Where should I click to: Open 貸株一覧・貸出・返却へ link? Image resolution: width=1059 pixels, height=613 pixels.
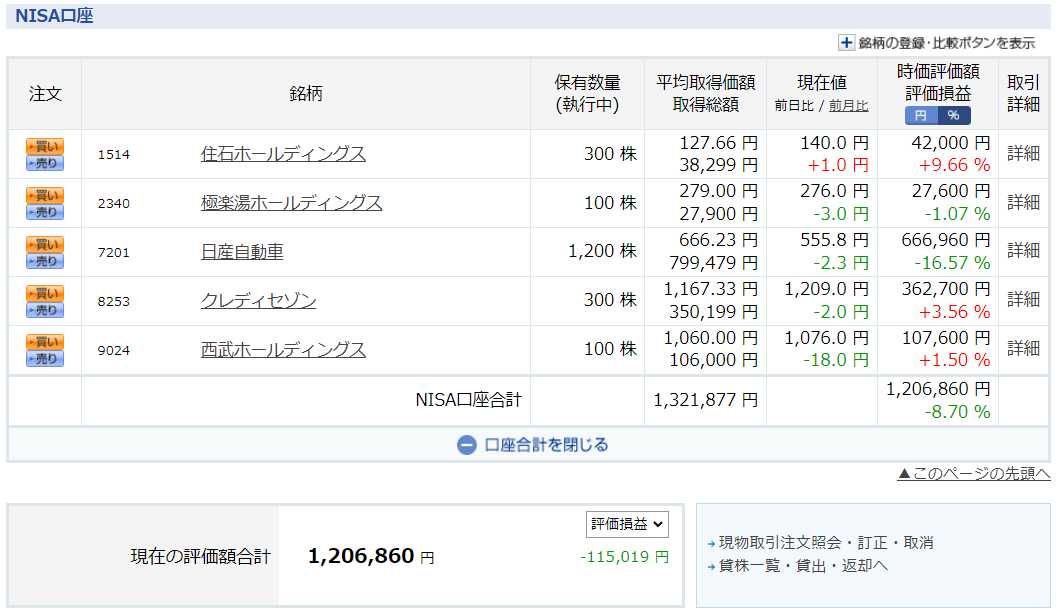coord(803,566)
